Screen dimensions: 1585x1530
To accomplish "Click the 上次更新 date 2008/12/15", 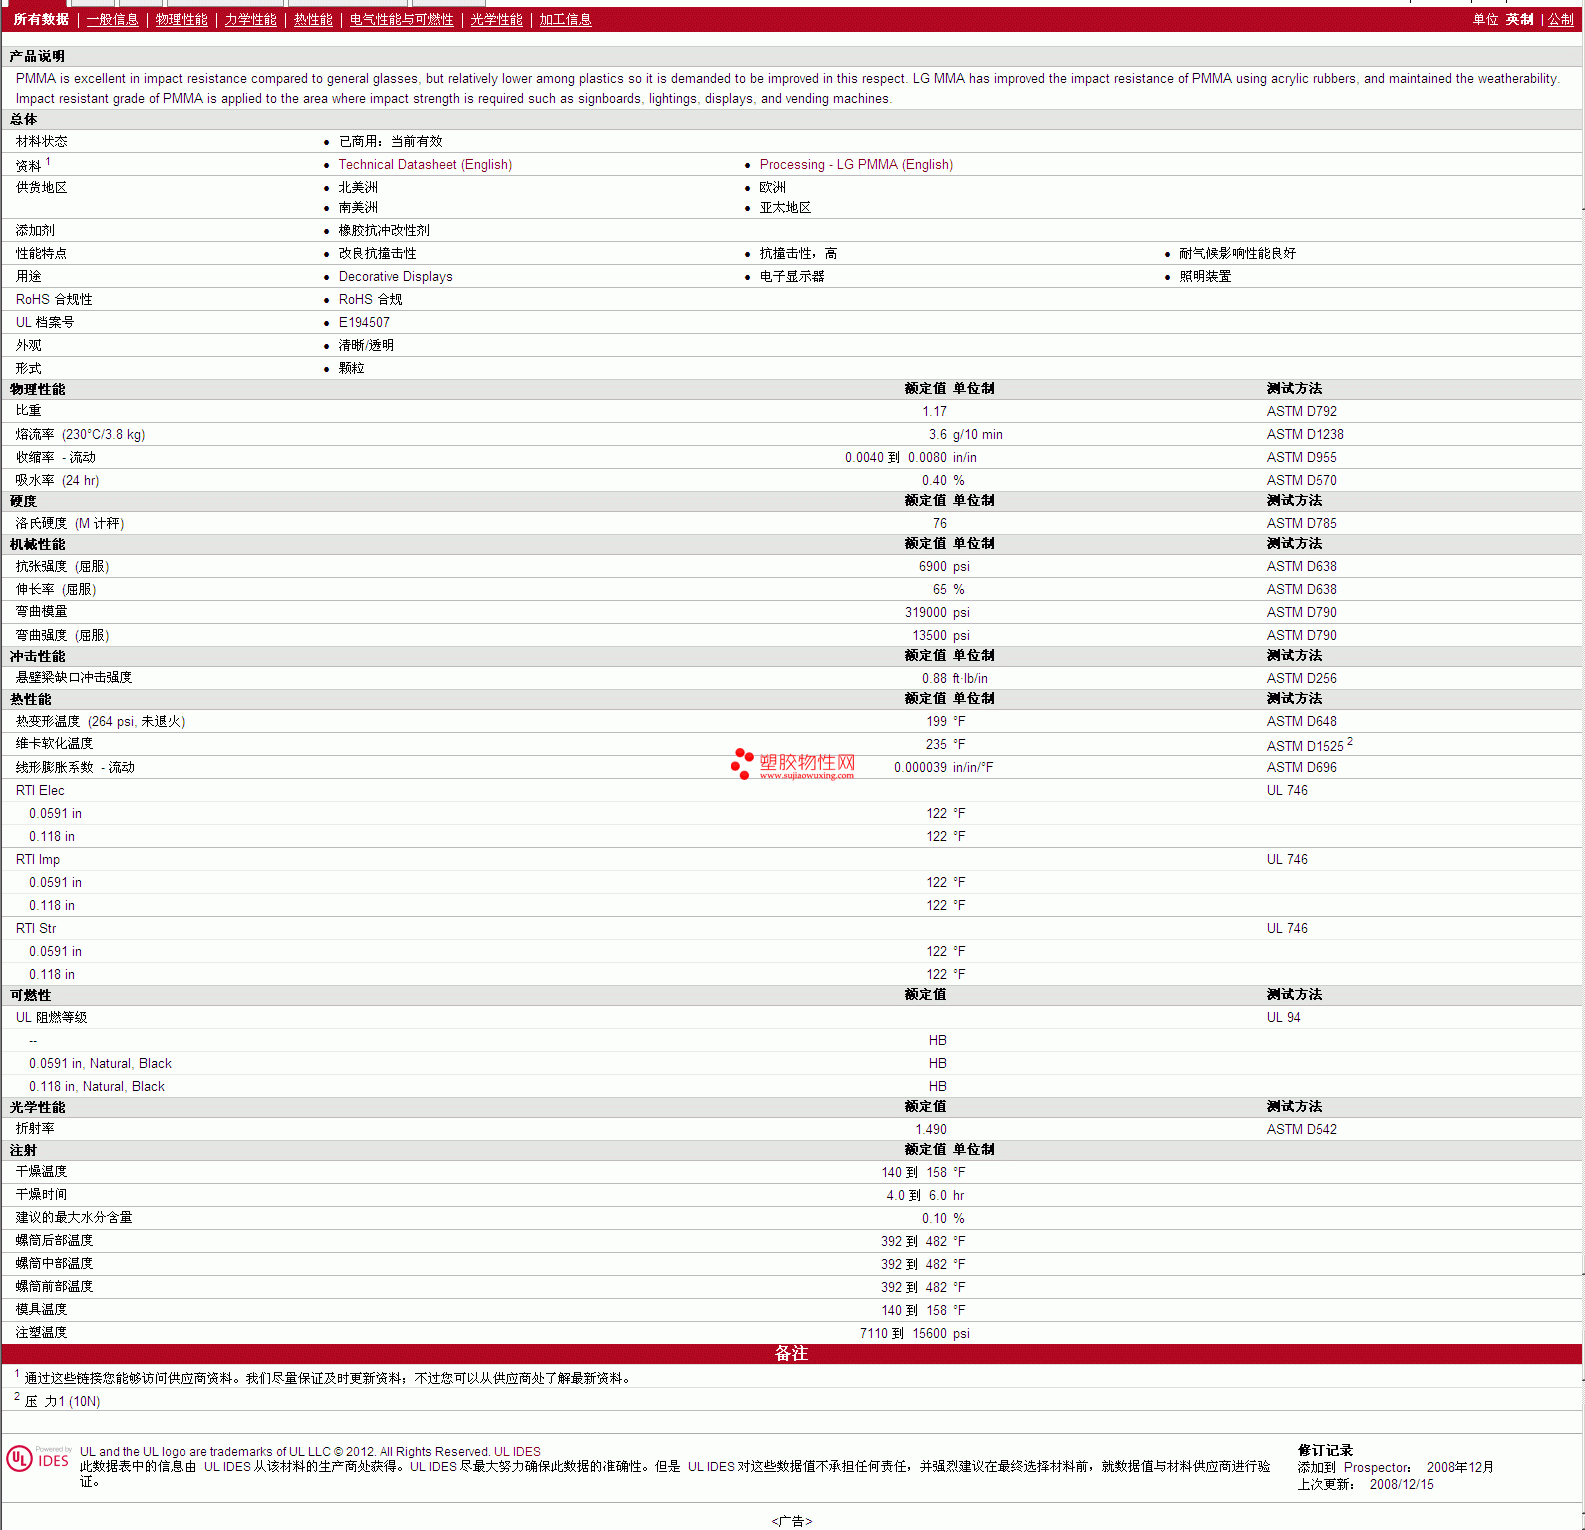I will pyautogui.click(x=1401, y=1485).
